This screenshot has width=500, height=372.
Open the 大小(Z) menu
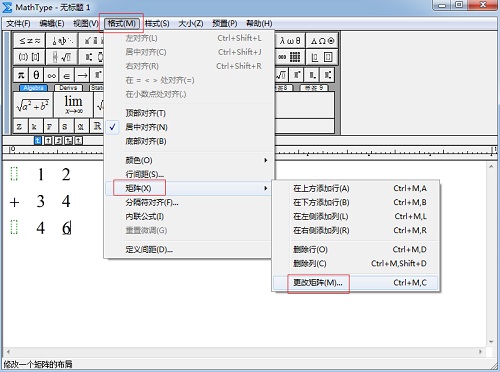(x=191, y=23)
